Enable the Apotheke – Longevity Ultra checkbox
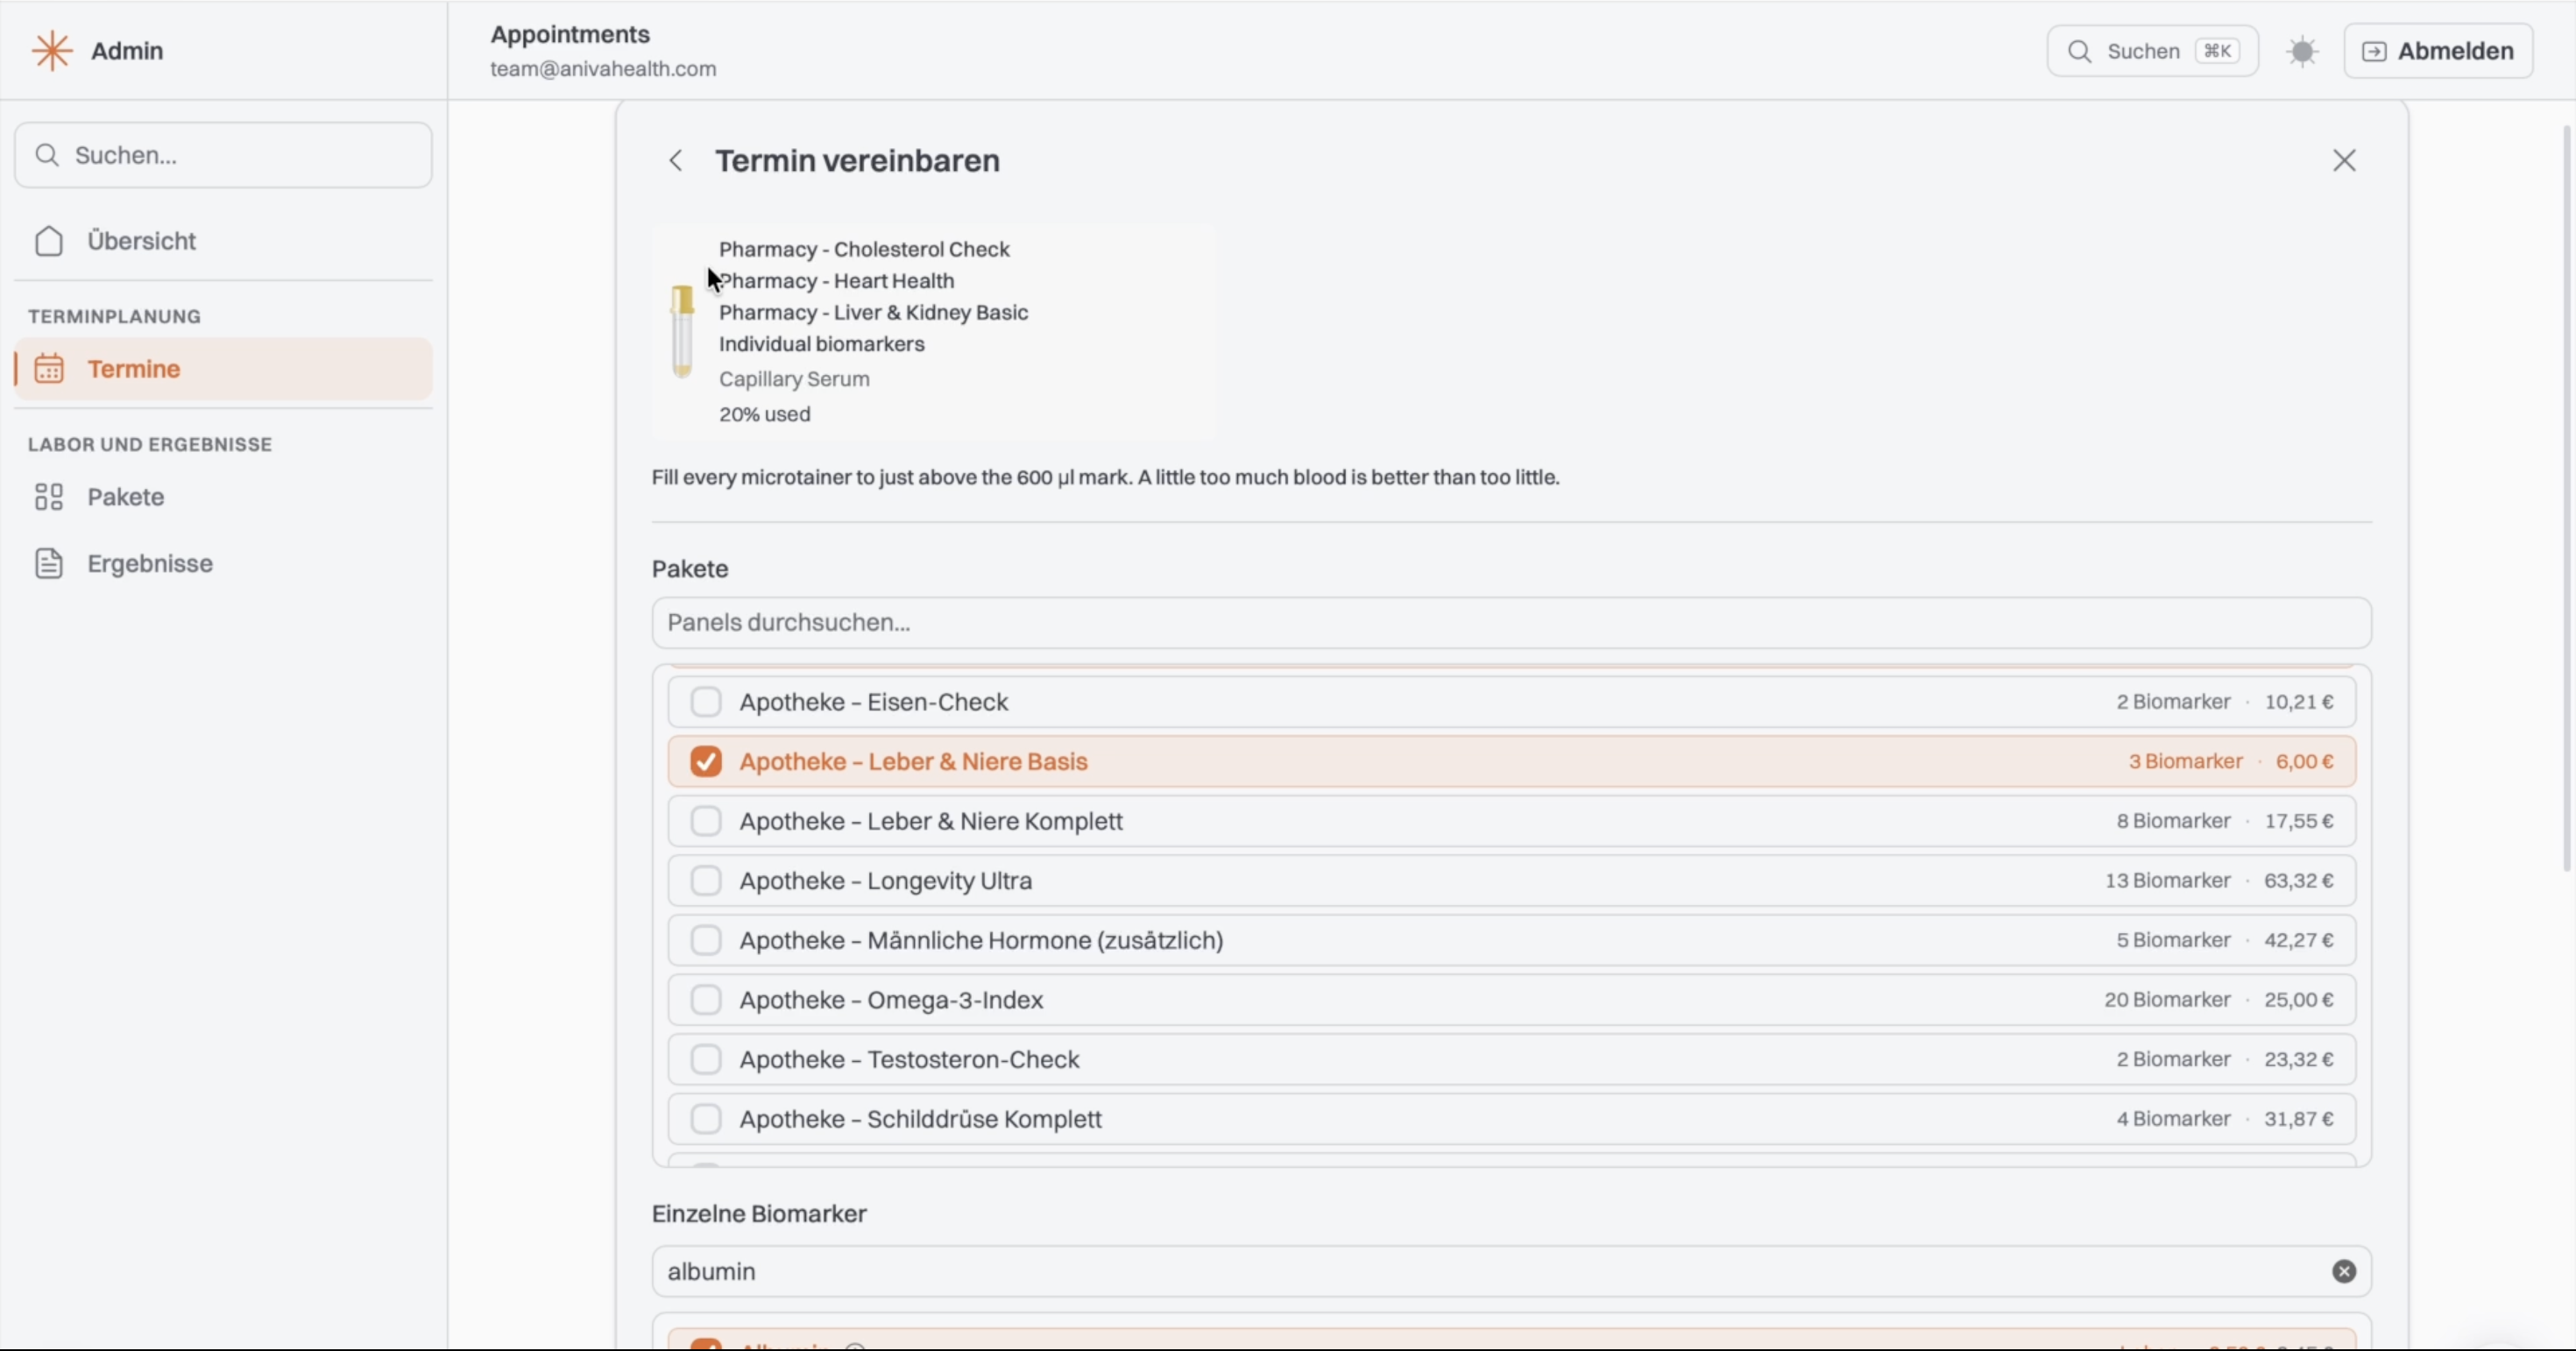Image resolution: width=2576 pixels, height=1351 pixels. pyautogui.click(x=706, y=880)
